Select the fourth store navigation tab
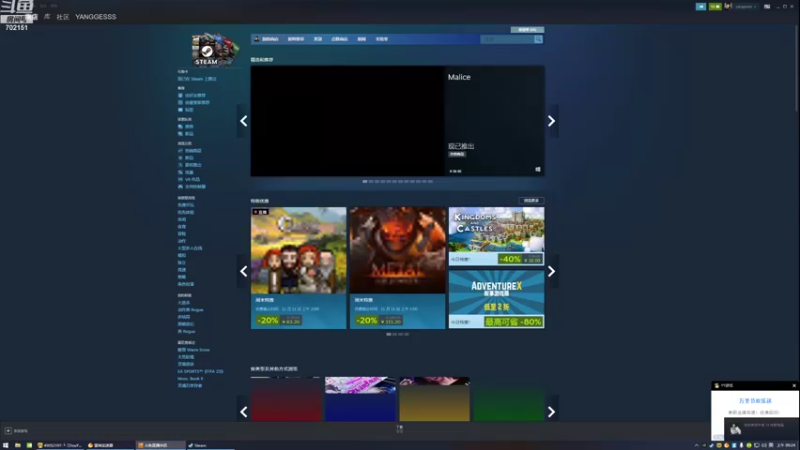This screenshot has width=800, height=450. pyautogui.click(x=339, y=39)
